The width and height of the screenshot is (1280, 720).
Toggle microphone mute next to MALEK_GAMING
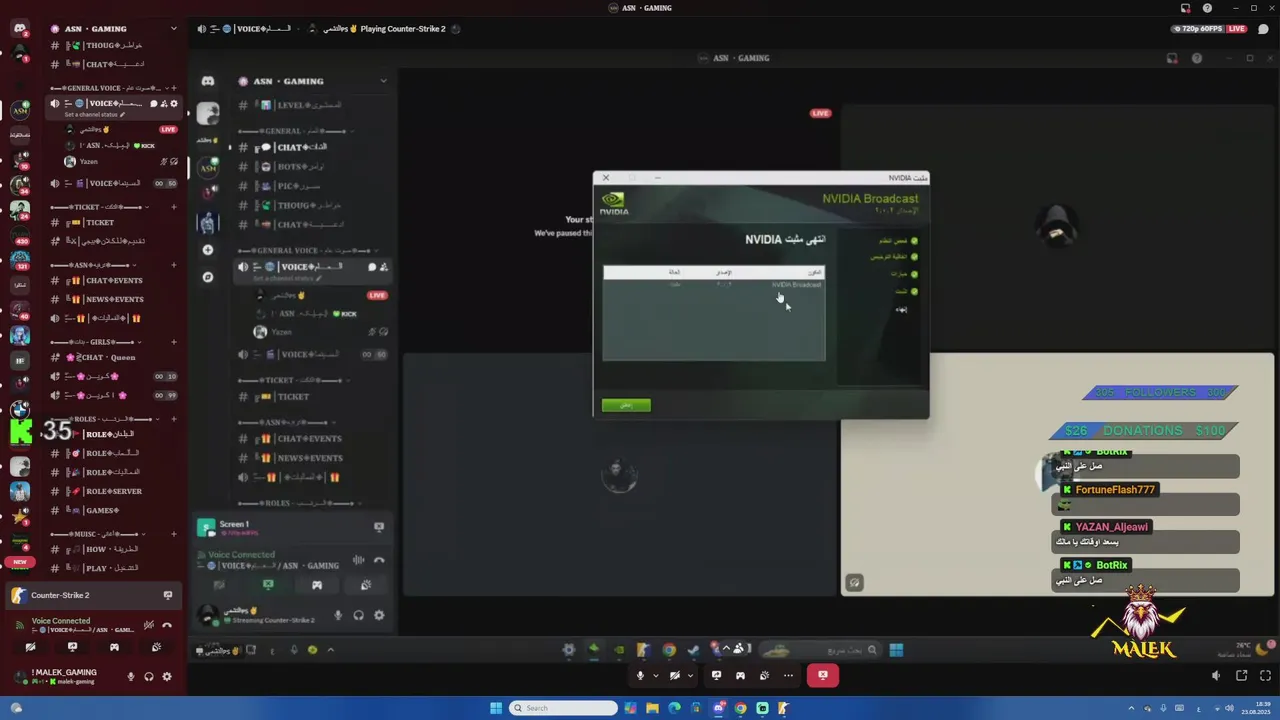pyautogui.click(x=131, y=676)
